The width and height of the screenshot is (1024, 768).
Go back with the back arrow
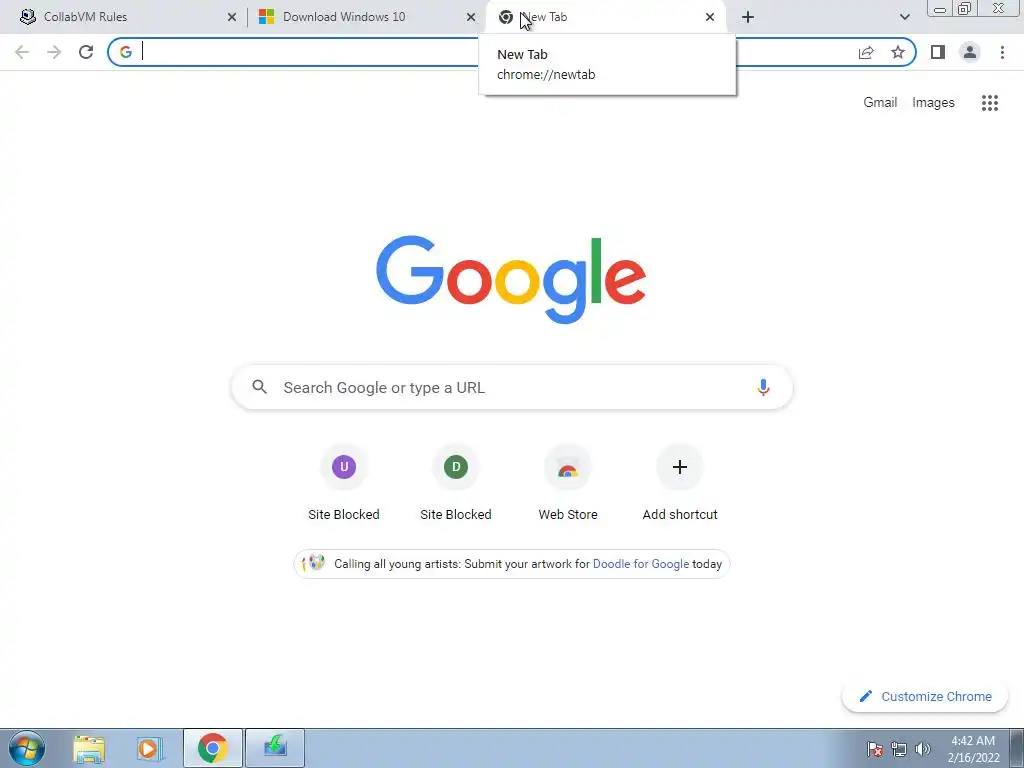[x=22, y=52]
